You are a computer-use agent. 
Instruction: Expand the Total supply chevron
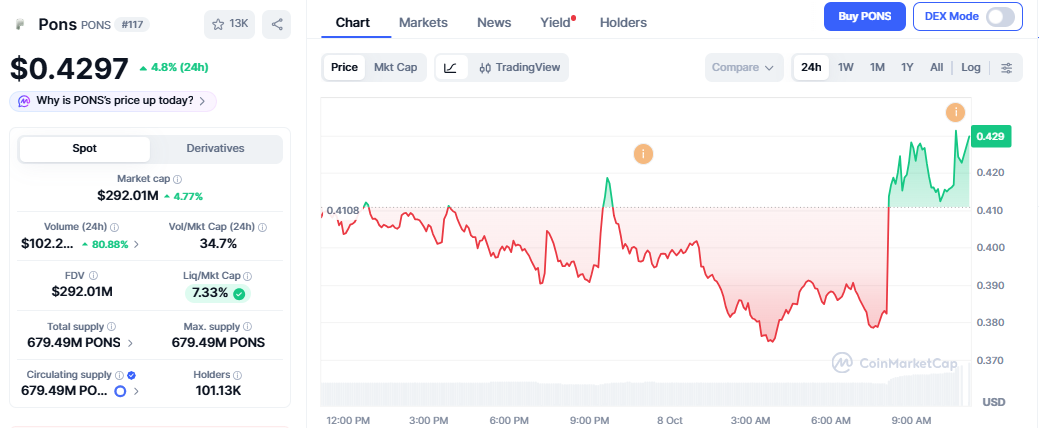[130, 343]
